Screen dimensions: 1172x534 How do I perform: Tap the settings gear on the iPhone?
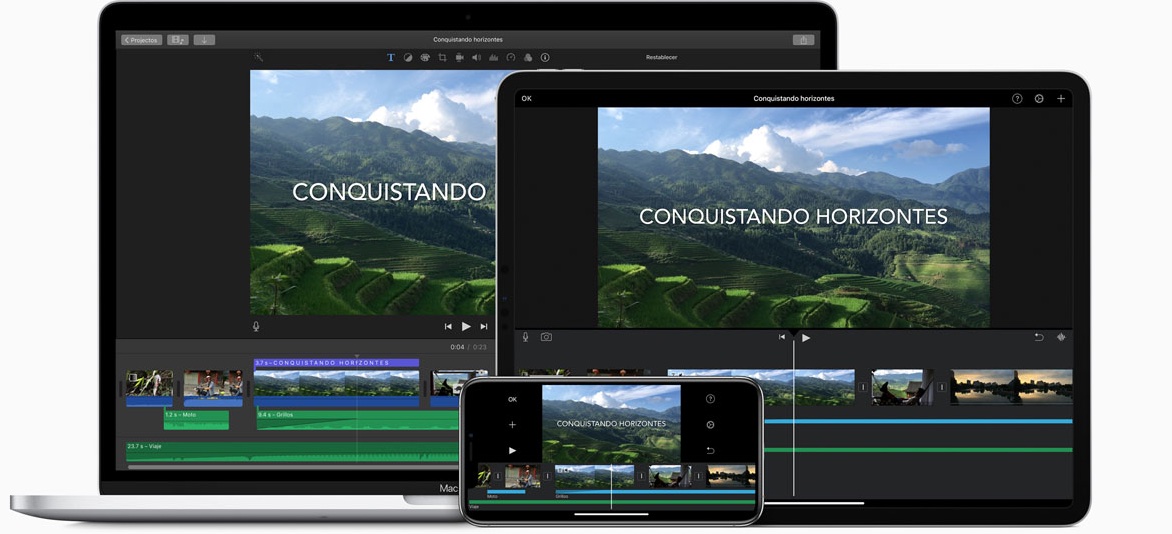point(710,425)
